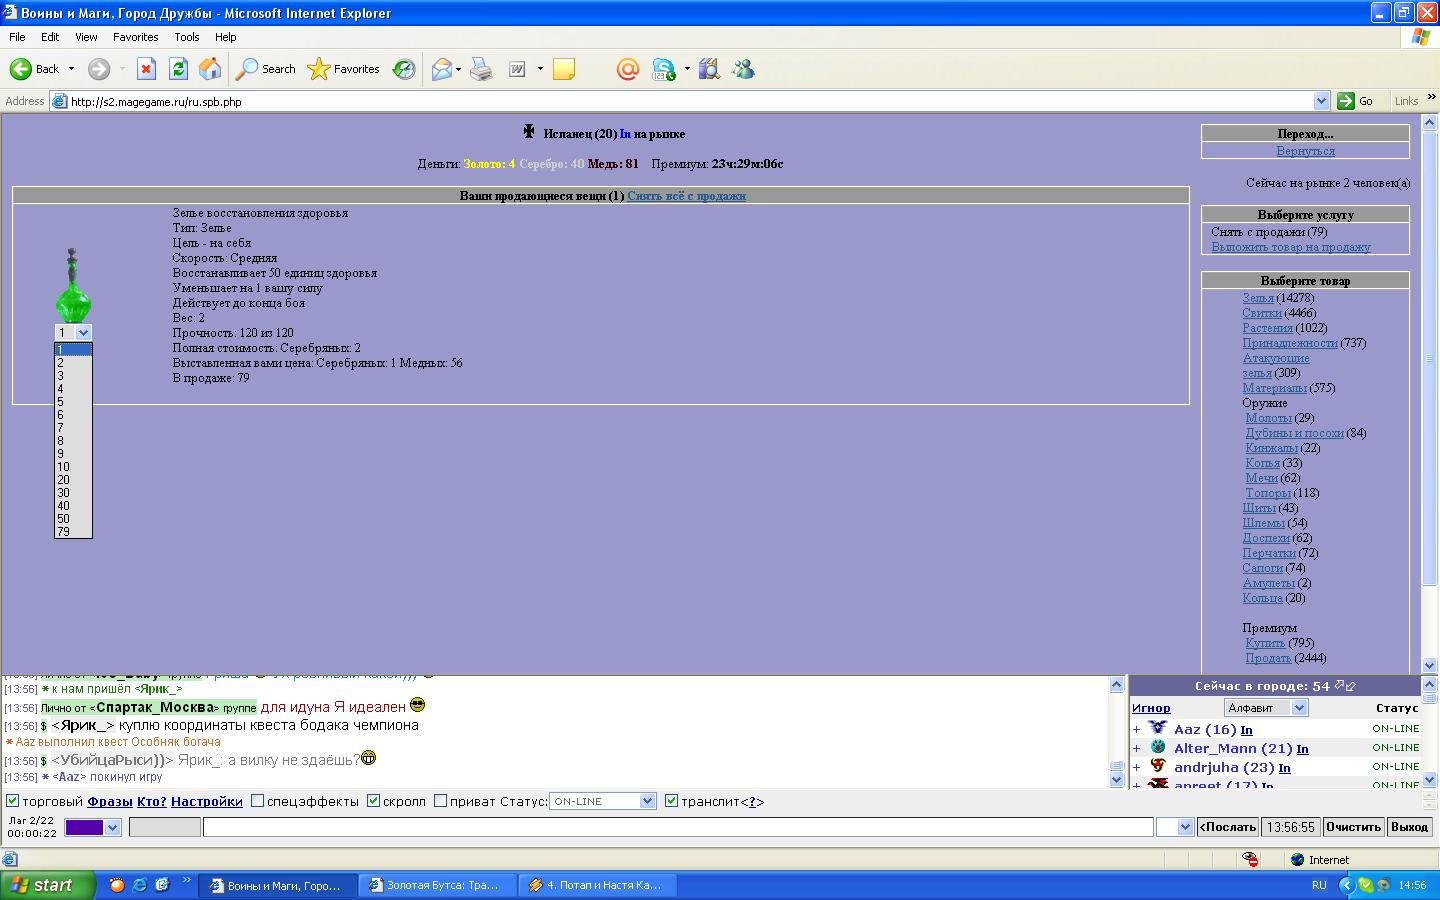The height and width of the screenshot is (900, 1440).
Task: Click the Print toolbar icon
Action: click(481, 69)
